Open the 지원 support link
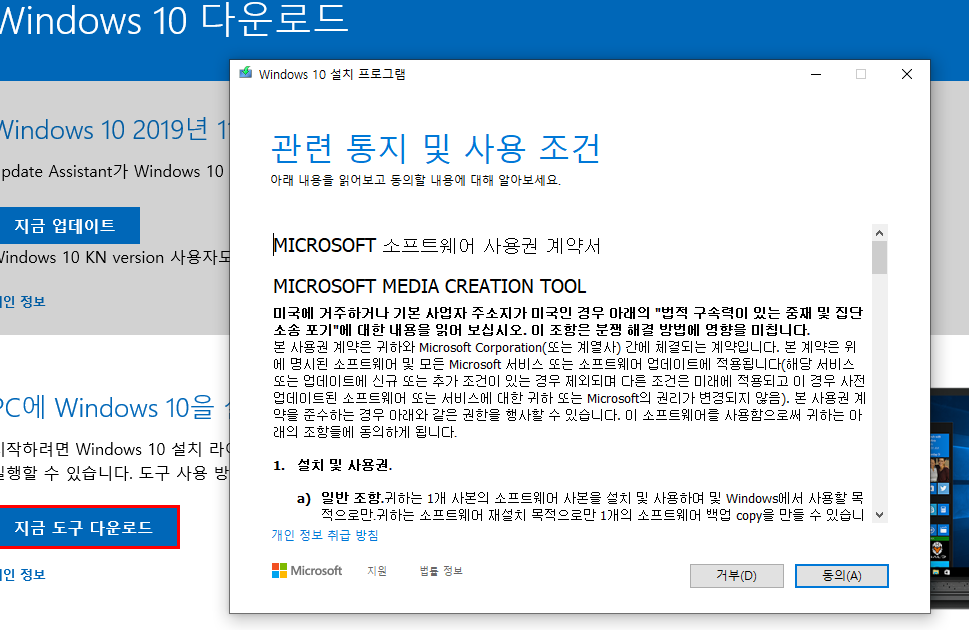 377,571
